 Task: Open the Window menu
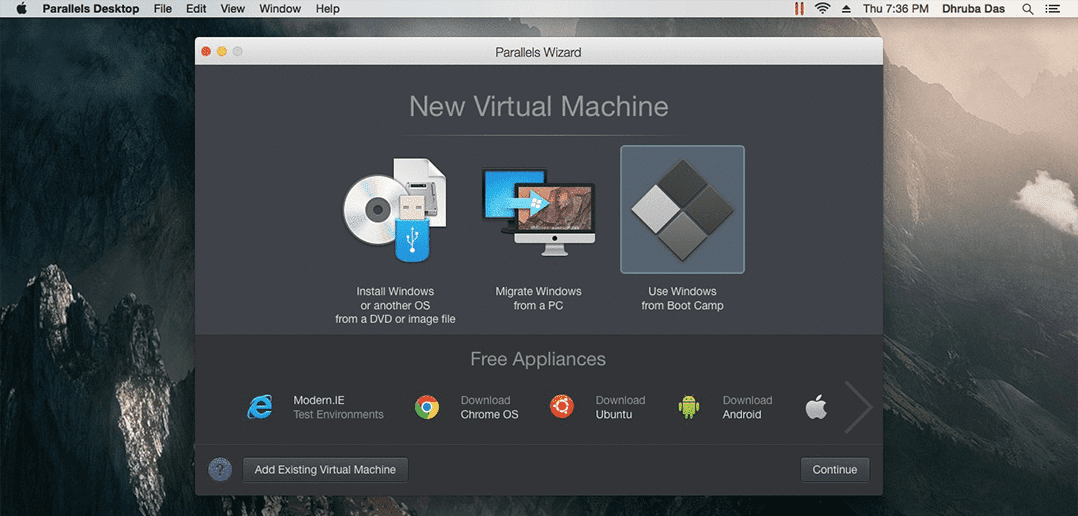[280, 9]
